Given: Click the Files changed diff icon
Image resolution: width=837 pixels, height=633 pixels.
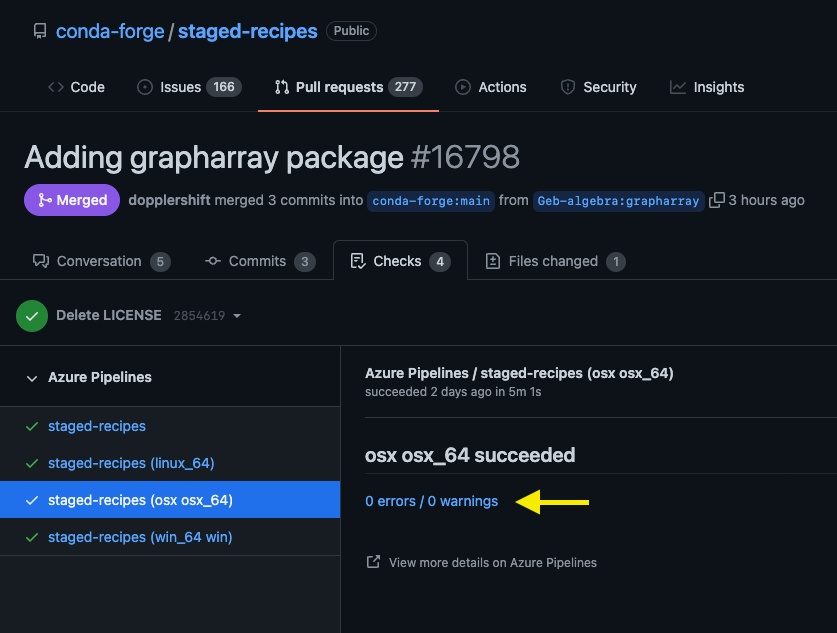Looking at the screenshot, I should 493,261.
